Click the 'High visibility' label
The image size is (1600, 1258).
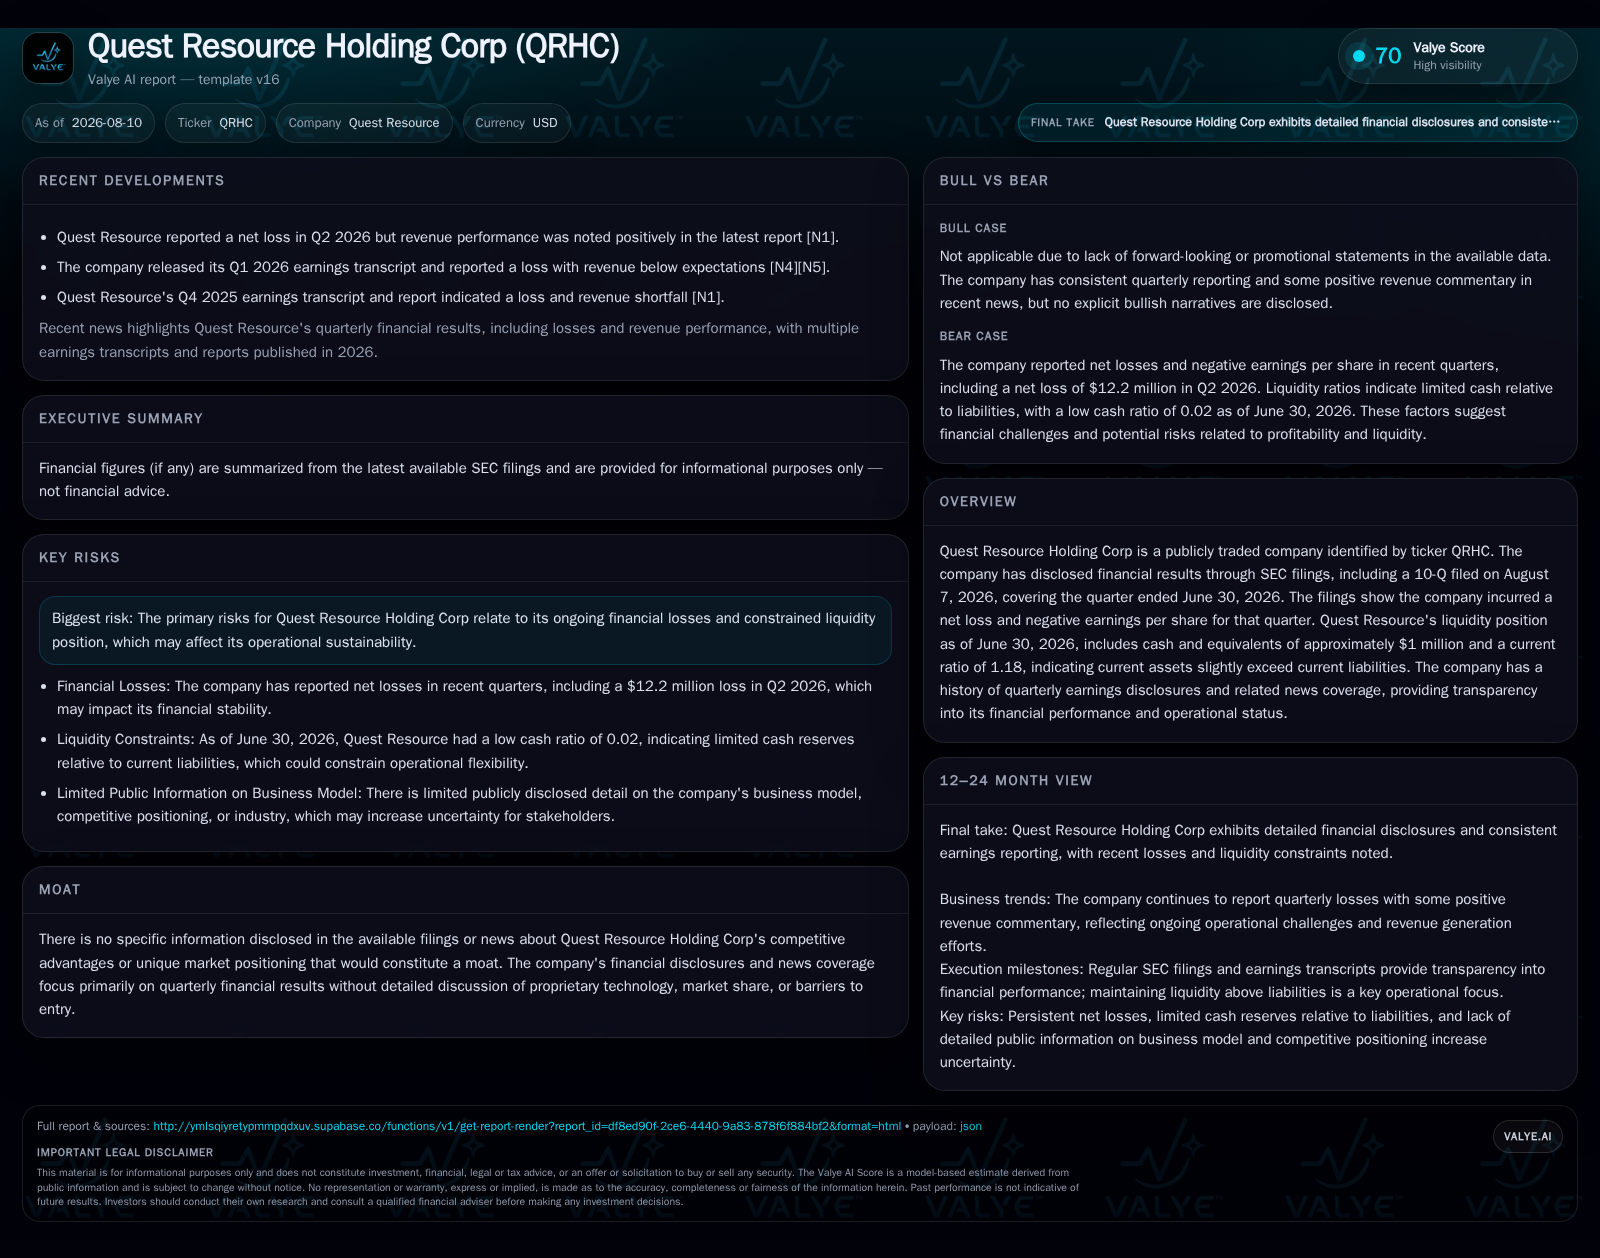(x=1447, y=66)
